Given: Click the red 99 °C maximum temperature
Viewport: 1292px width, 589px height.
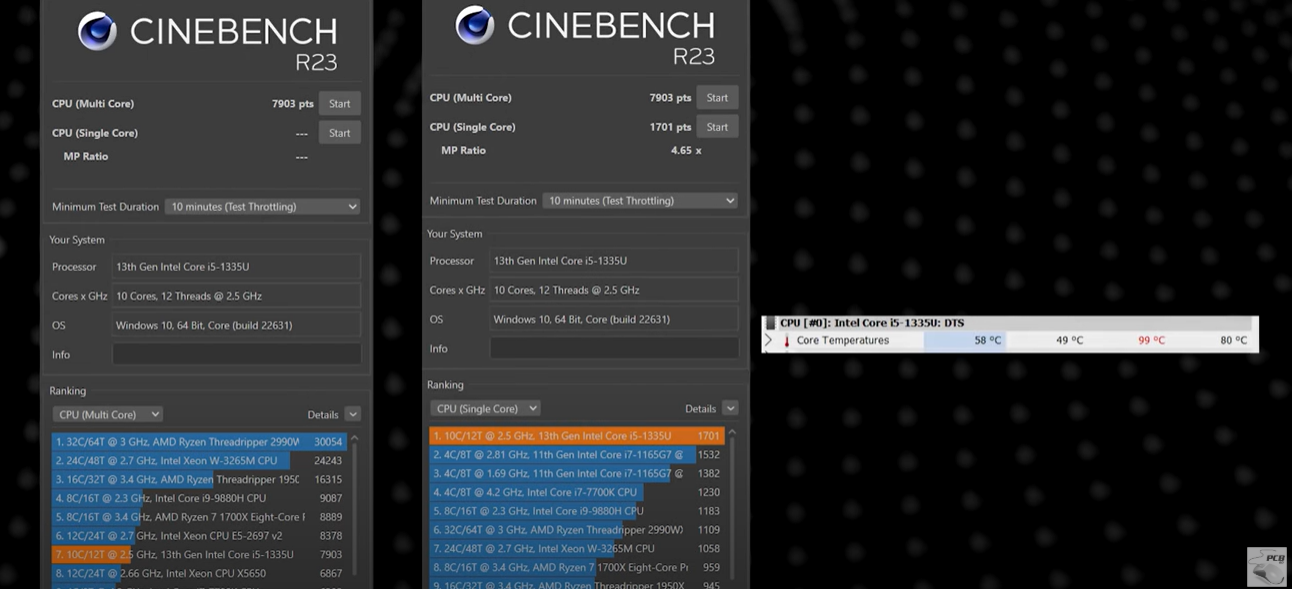Looking at the screenshot, I should [1151, 341].
